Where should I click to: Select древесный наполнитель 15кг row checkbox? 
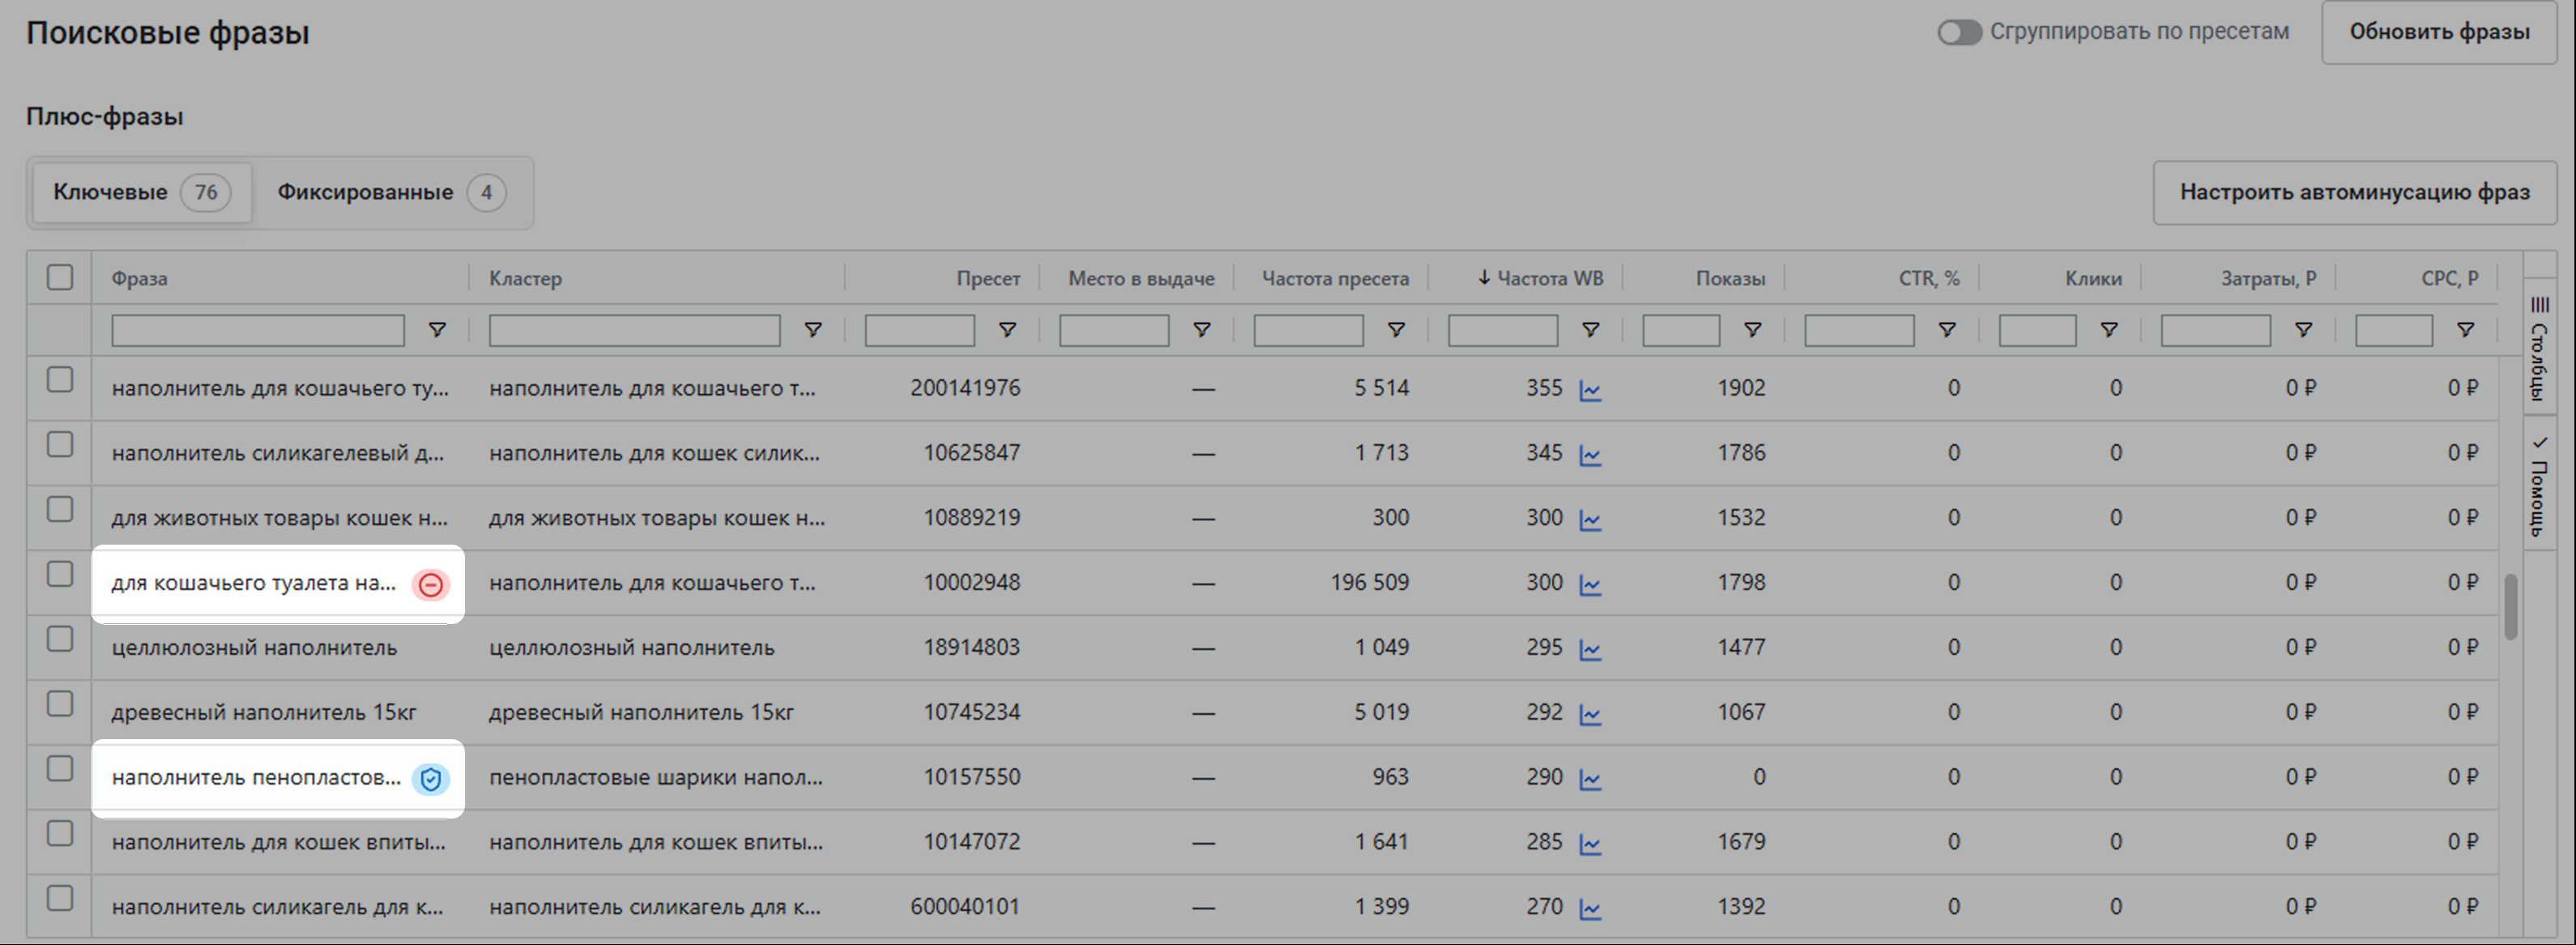[x=60, y=704]
